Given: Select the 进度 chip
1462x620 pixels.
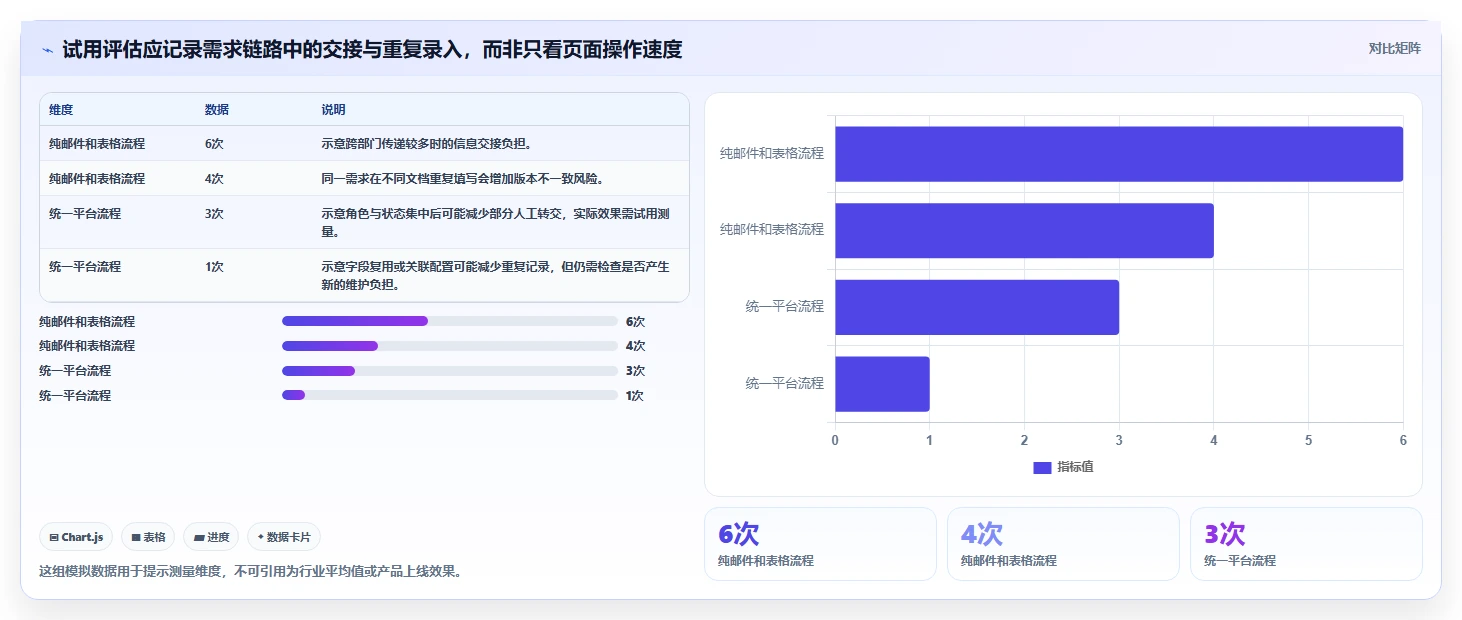Looking at the screenshot, I should [211, 537].
